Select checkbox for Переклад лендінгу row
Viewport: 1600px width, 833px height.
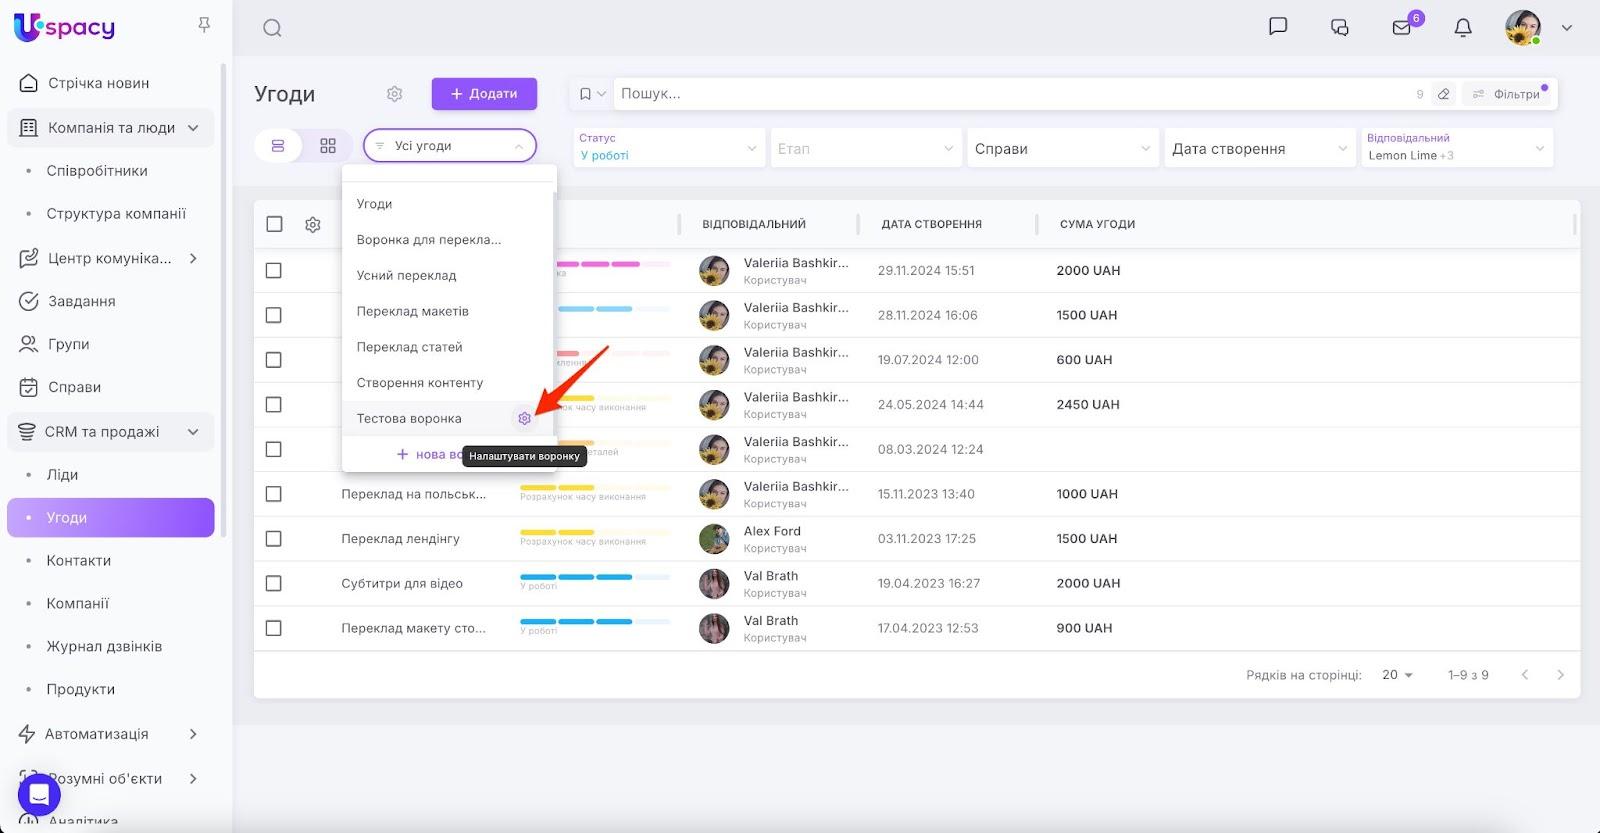tap(274, 539)
